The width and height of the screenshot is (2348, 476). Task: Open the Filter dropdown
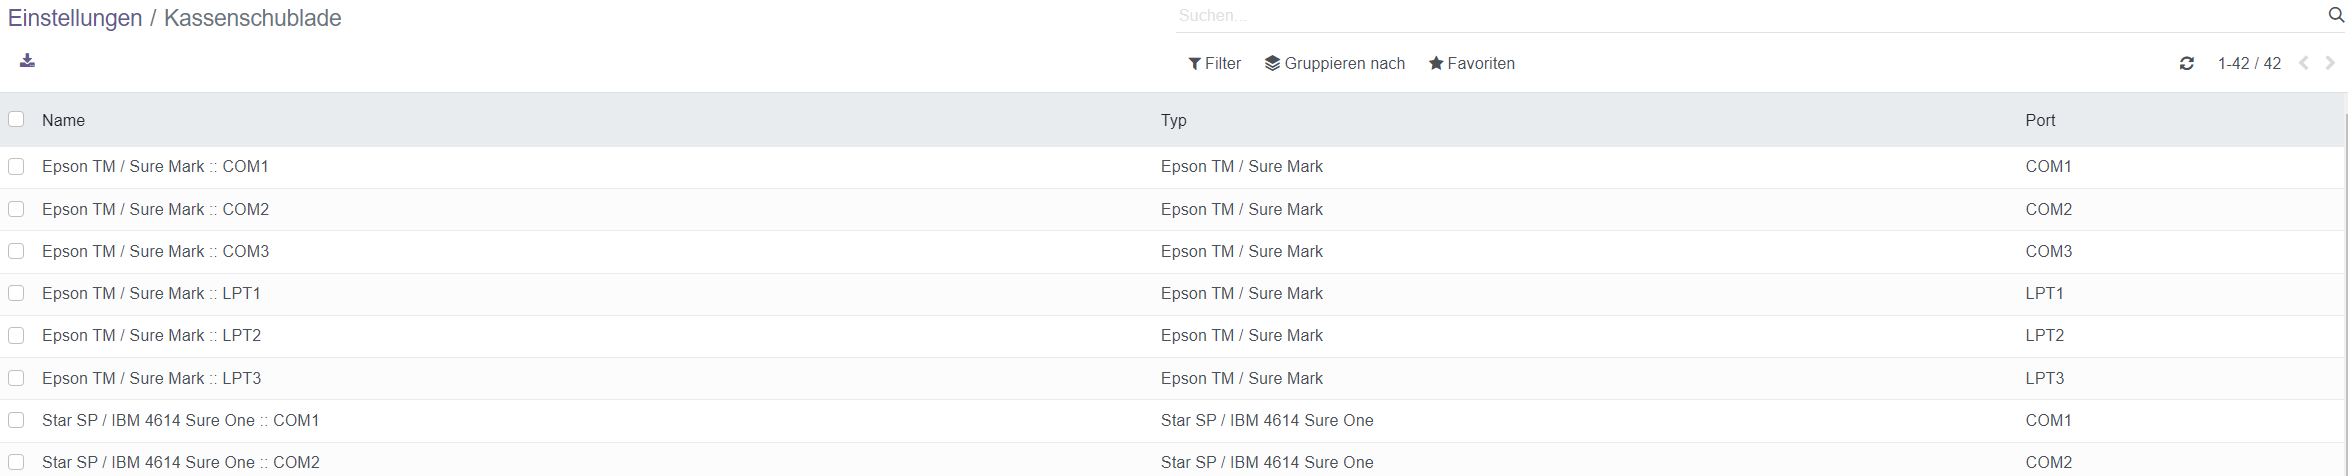1215,64
